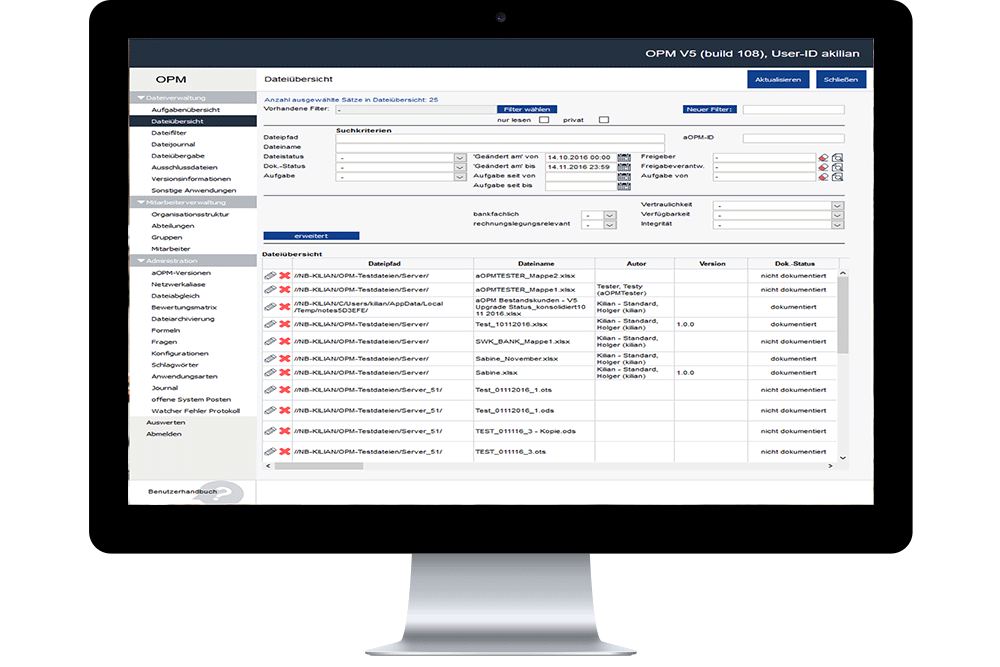This screenshot has width=1000, height=667.
Task: Click the pencil icon for Sabine_November.xlsx
Action: pos(271,357)
